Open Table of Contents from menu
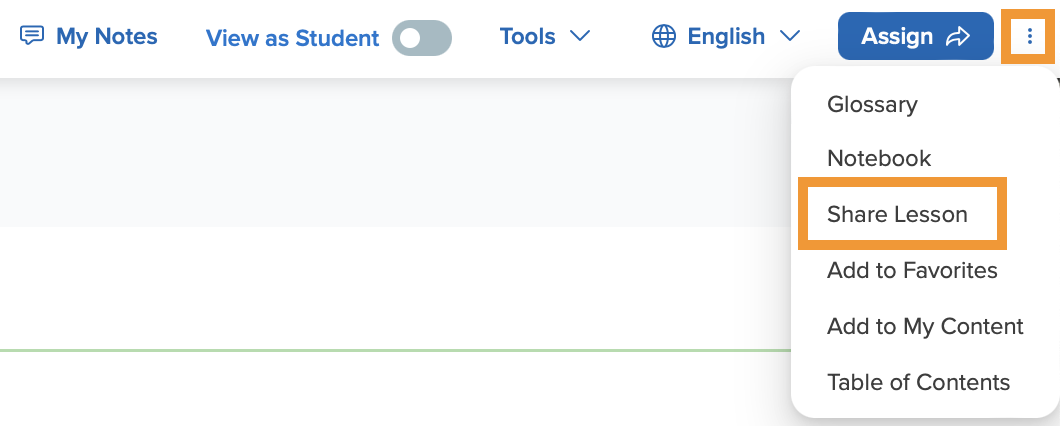 pos(918,383)
